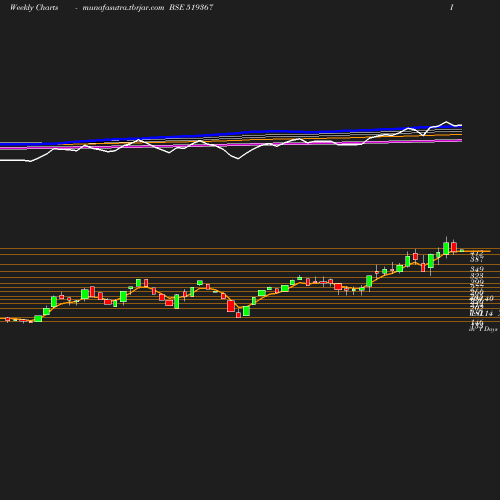Screen dimensions: 500x500
Task: Click the '387' price level label
Action: pyautogui.click(x=477, y=259)
